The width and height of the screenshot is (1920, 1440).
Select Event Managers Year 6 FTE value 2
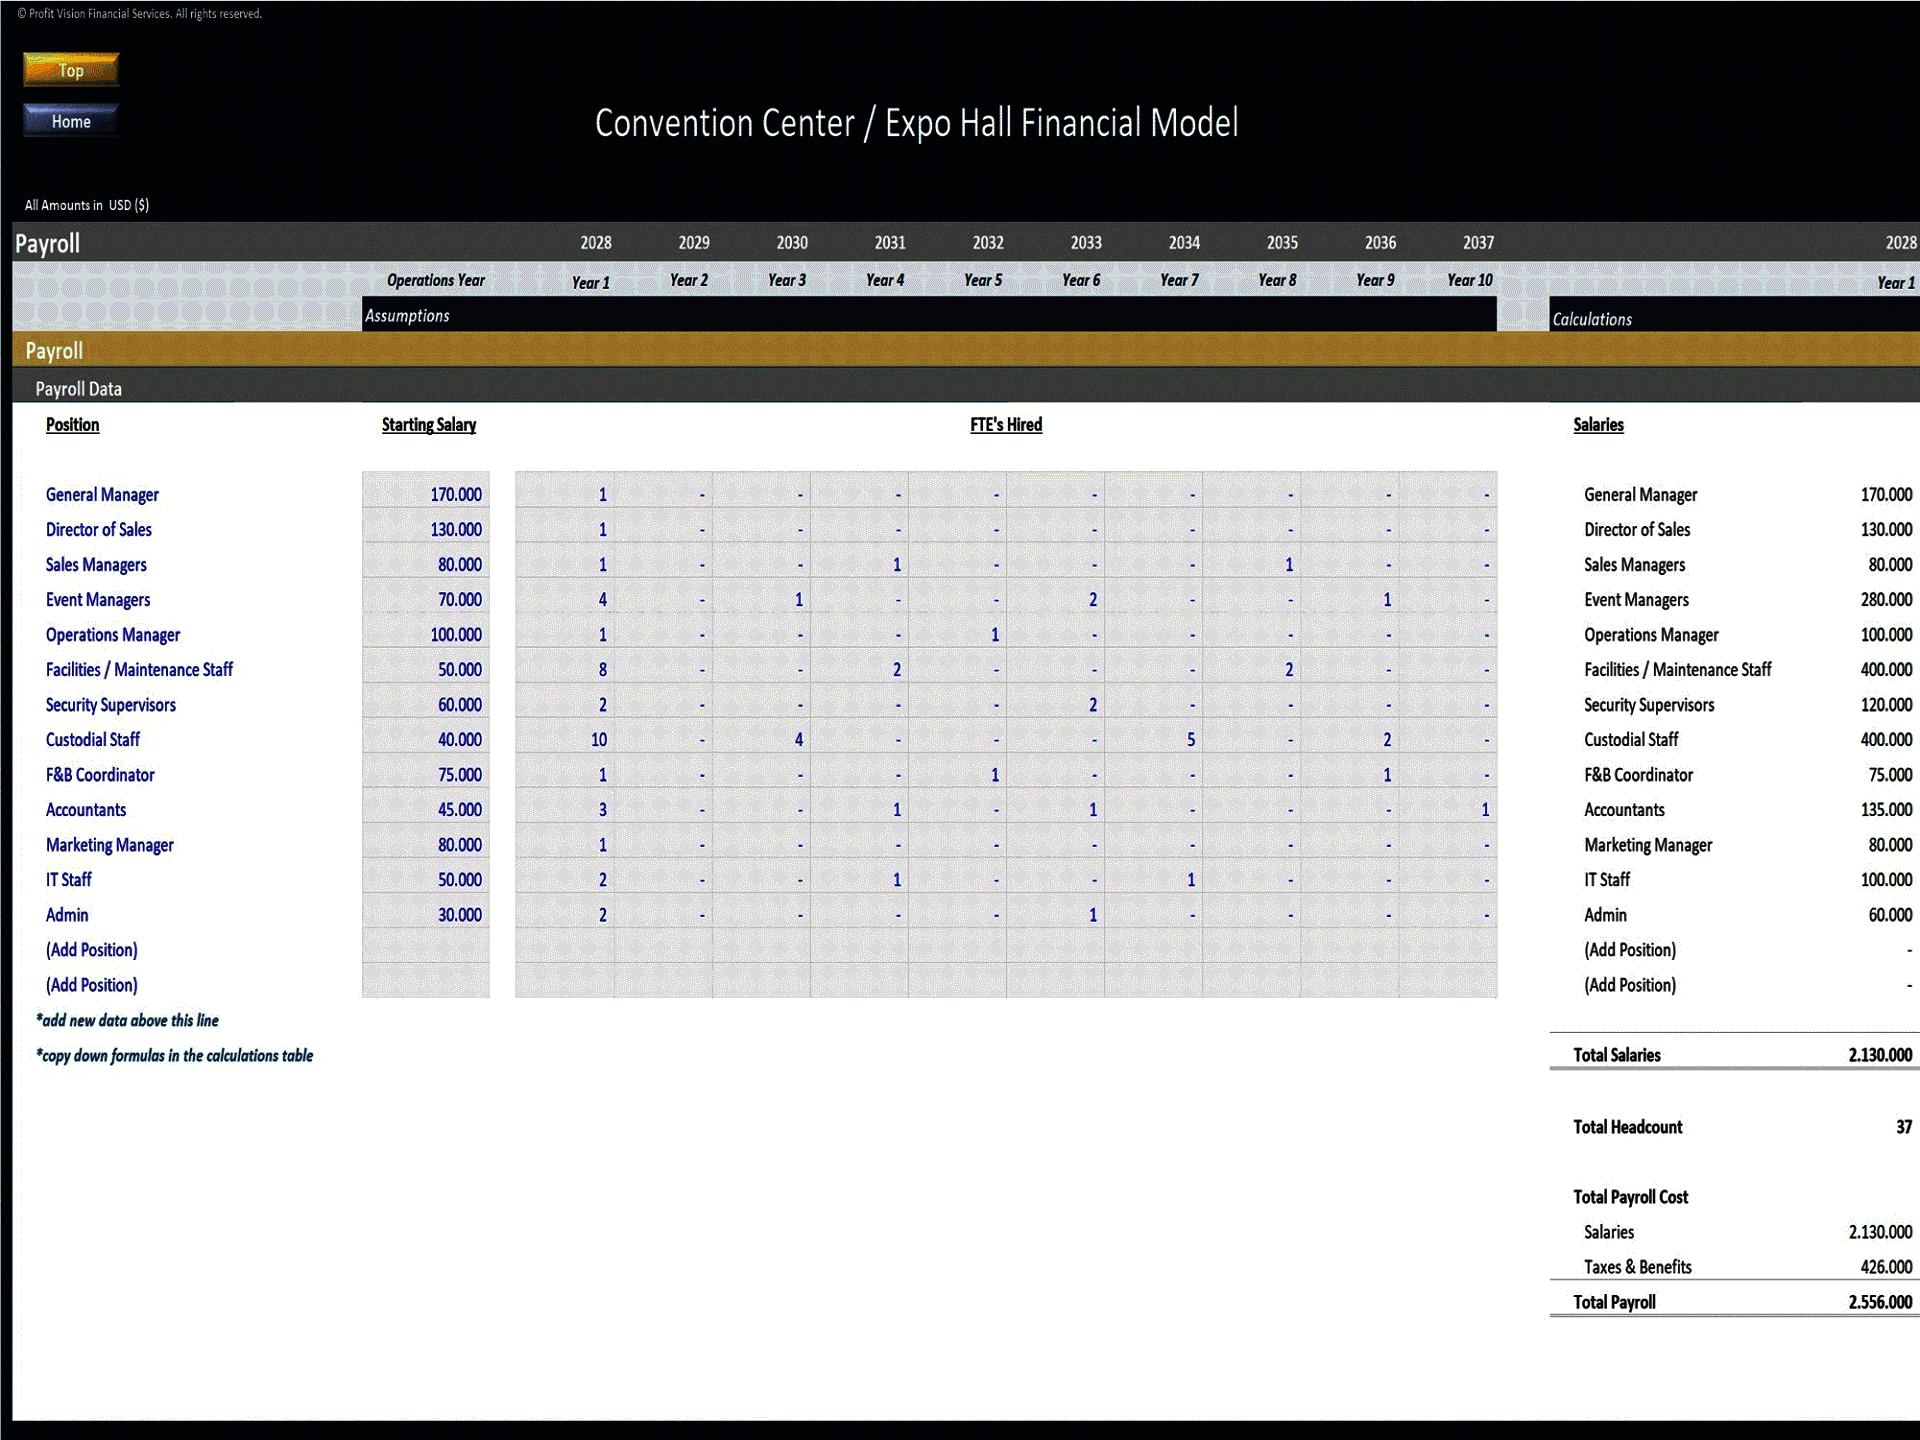(1055, 599)
